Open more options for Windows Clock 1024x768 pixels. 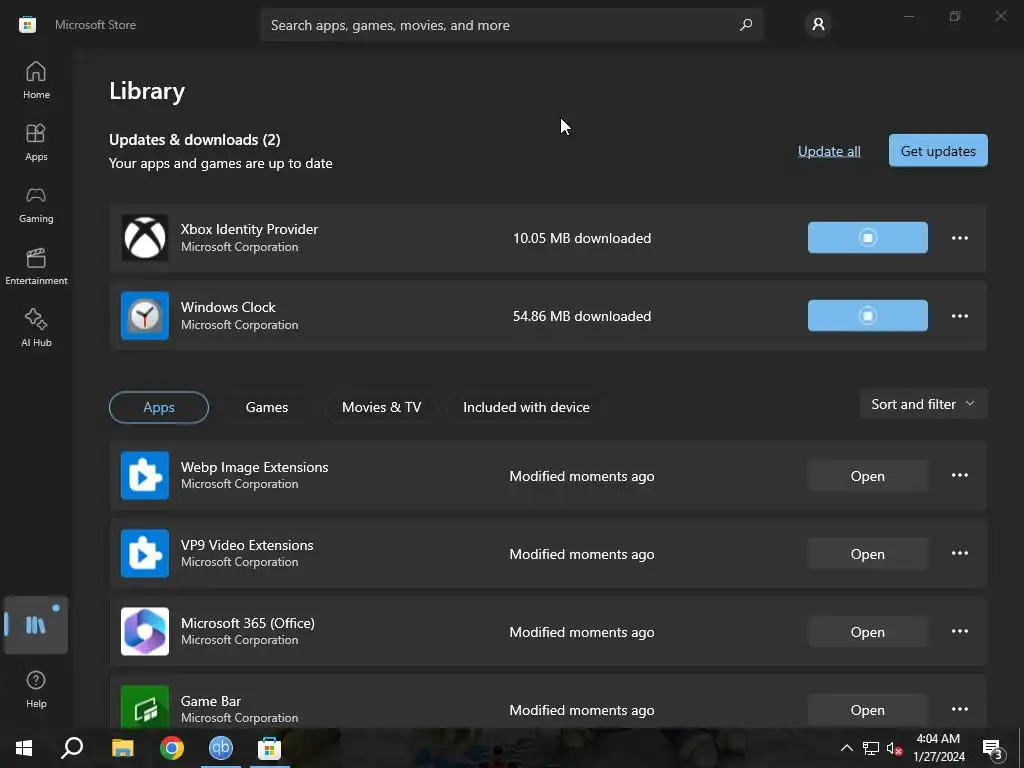[x=959, y=315]
